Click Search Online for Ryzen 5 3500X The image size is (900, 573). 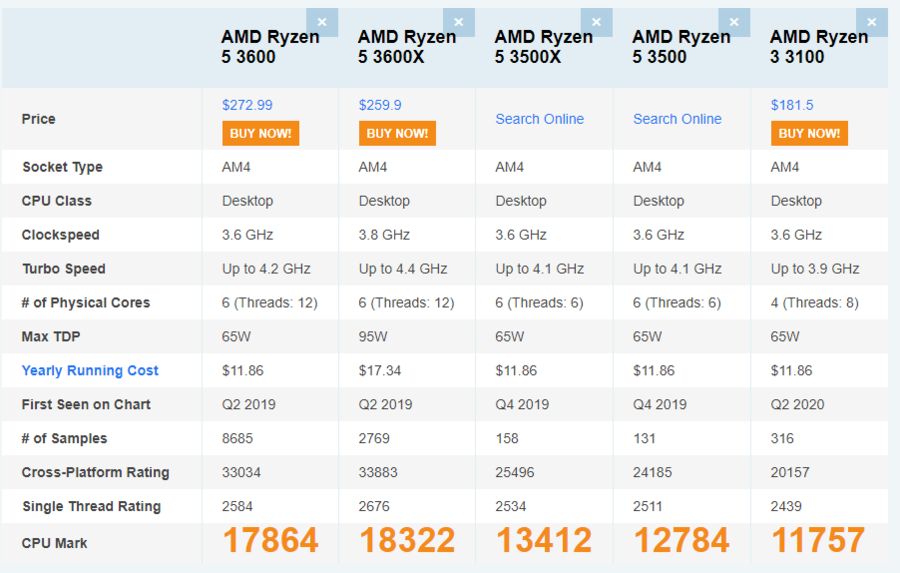539,119
